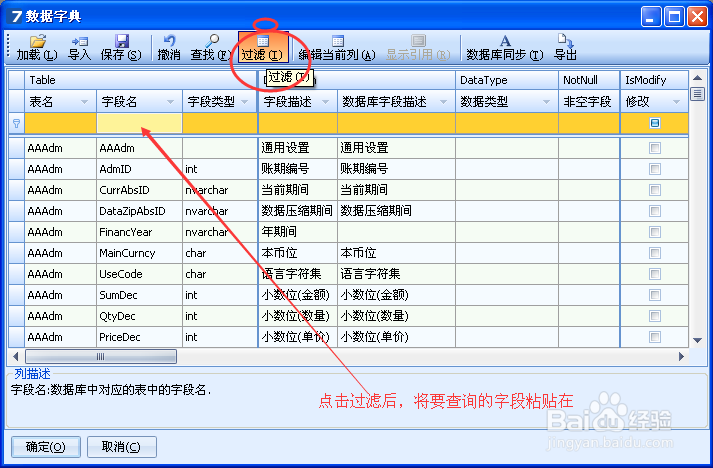Click the 表名 filter input cell

[60, 123]
